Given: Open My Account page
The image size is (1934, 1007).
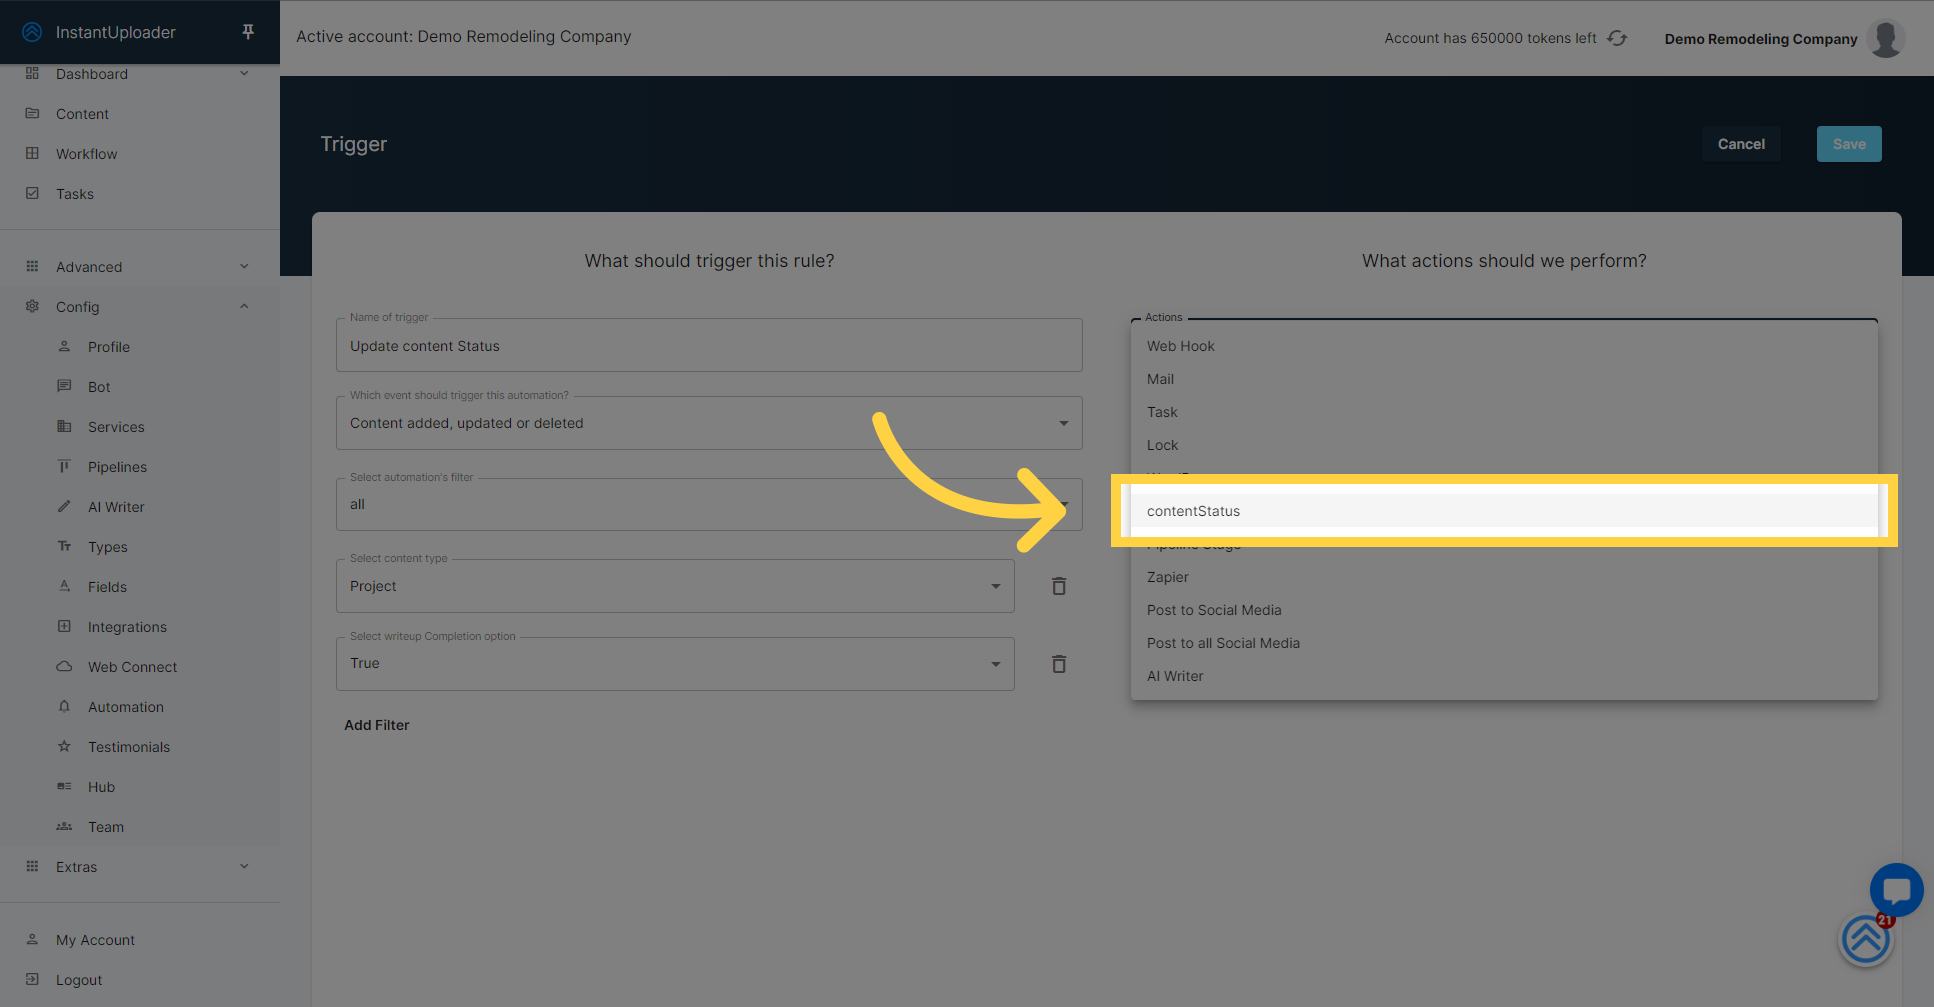Looking at the screenshot, I should tap(140, 940).
